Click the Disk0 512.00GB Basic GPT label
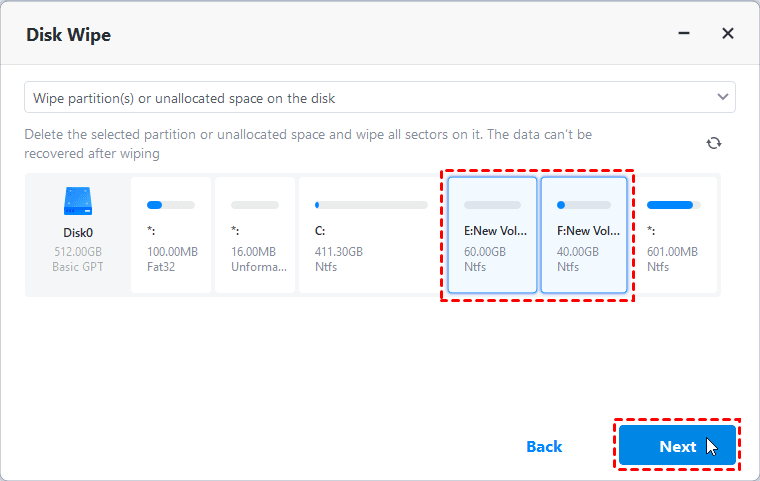Image resolution: width=760 pixels, height=481 pixels. pyautogui.click(x=78, y=251)
